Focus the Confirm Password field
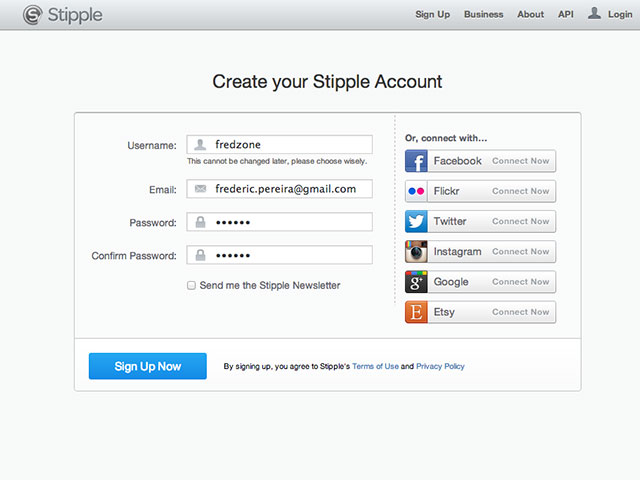Screen dimensions: 640x480 (x=280, y=255)
